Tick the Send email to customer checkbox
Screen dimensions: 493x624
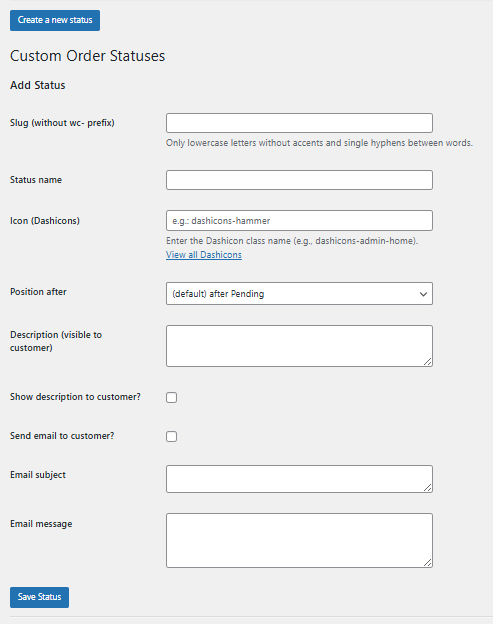pyautogui.click(x=171, y=436)
